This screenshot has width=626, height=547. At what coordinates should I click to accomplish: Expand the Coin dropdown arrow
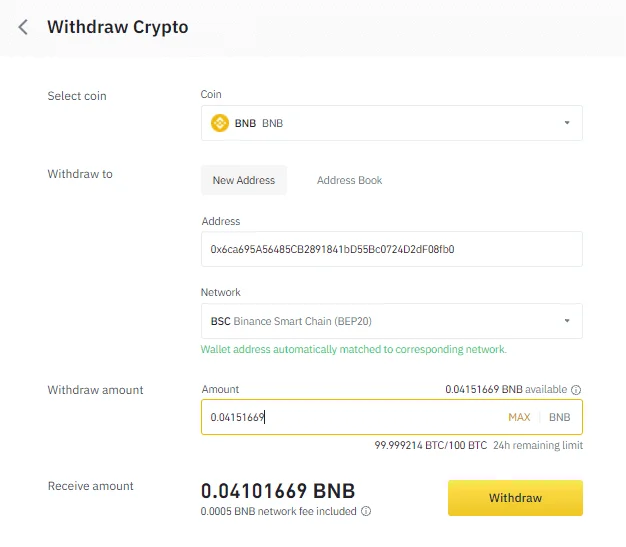(567, 123)
